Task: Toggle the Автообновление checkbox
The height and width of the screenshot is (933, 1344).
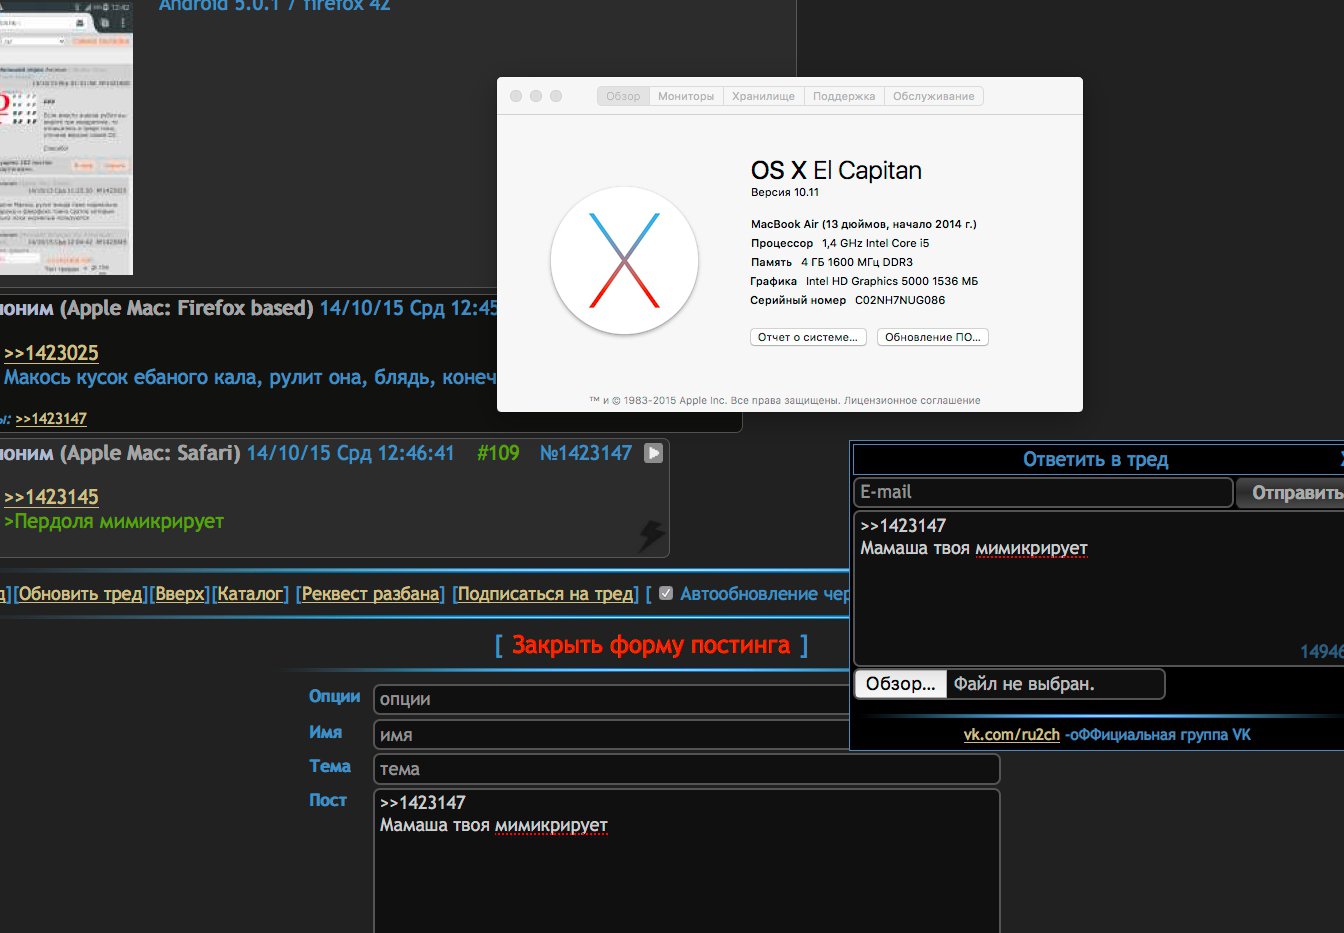Action: point(666,593)
